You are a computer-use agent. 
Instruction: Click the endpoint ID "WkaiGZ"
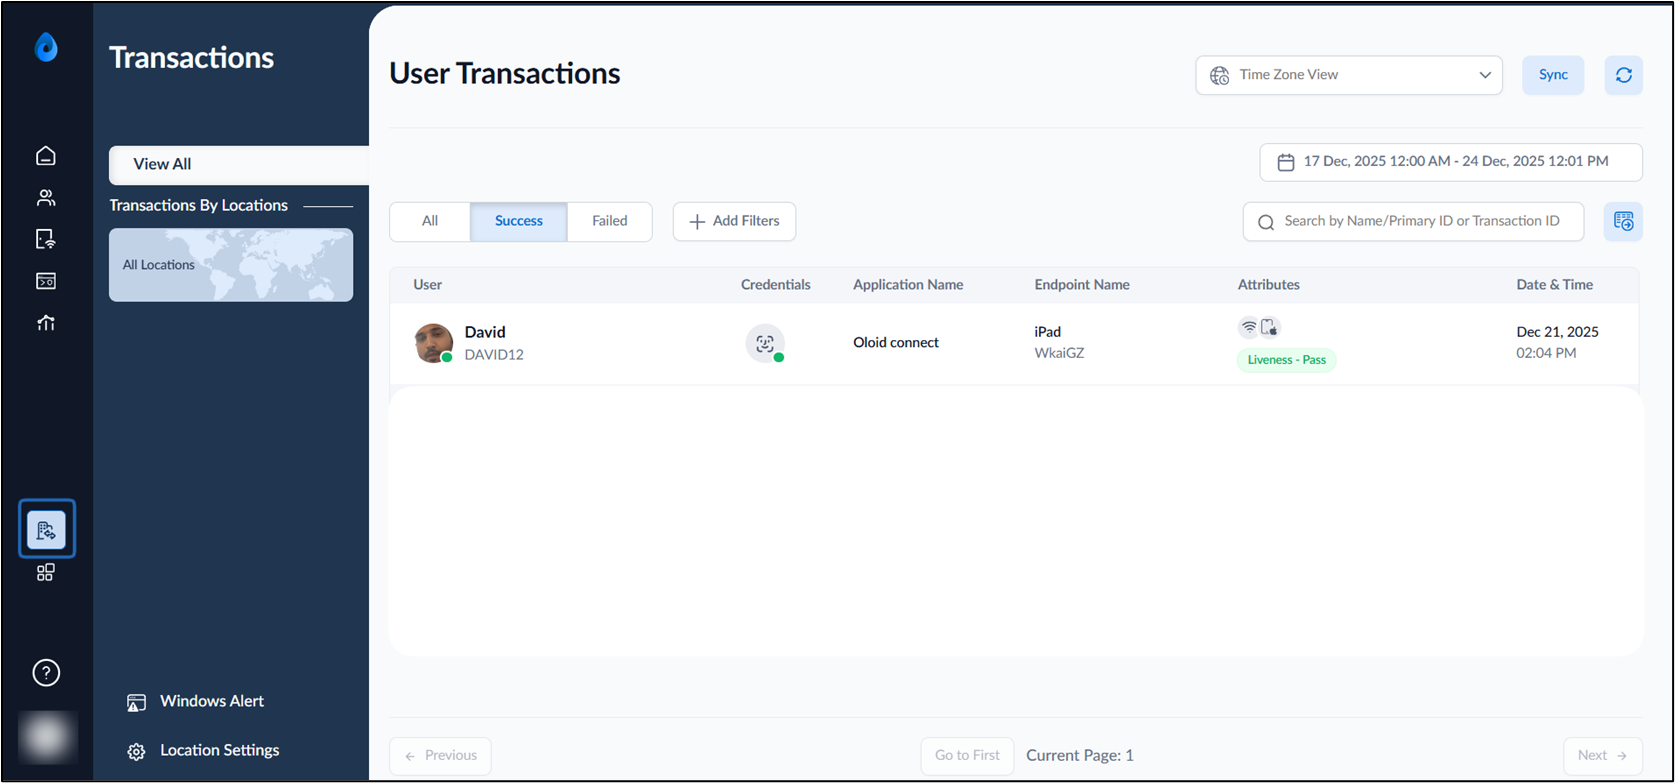point(1060,353)
